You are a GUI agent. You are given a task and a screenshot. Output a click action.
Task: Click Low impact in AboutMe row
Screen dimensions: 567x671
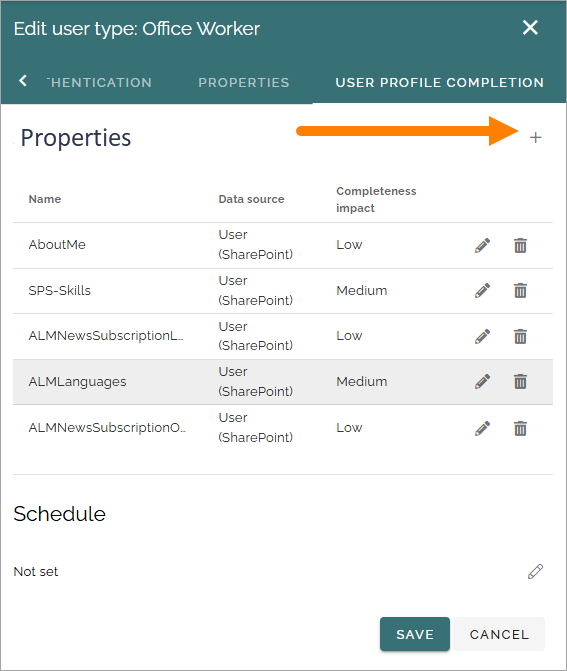pyautogui.click(x=349, y=244)
